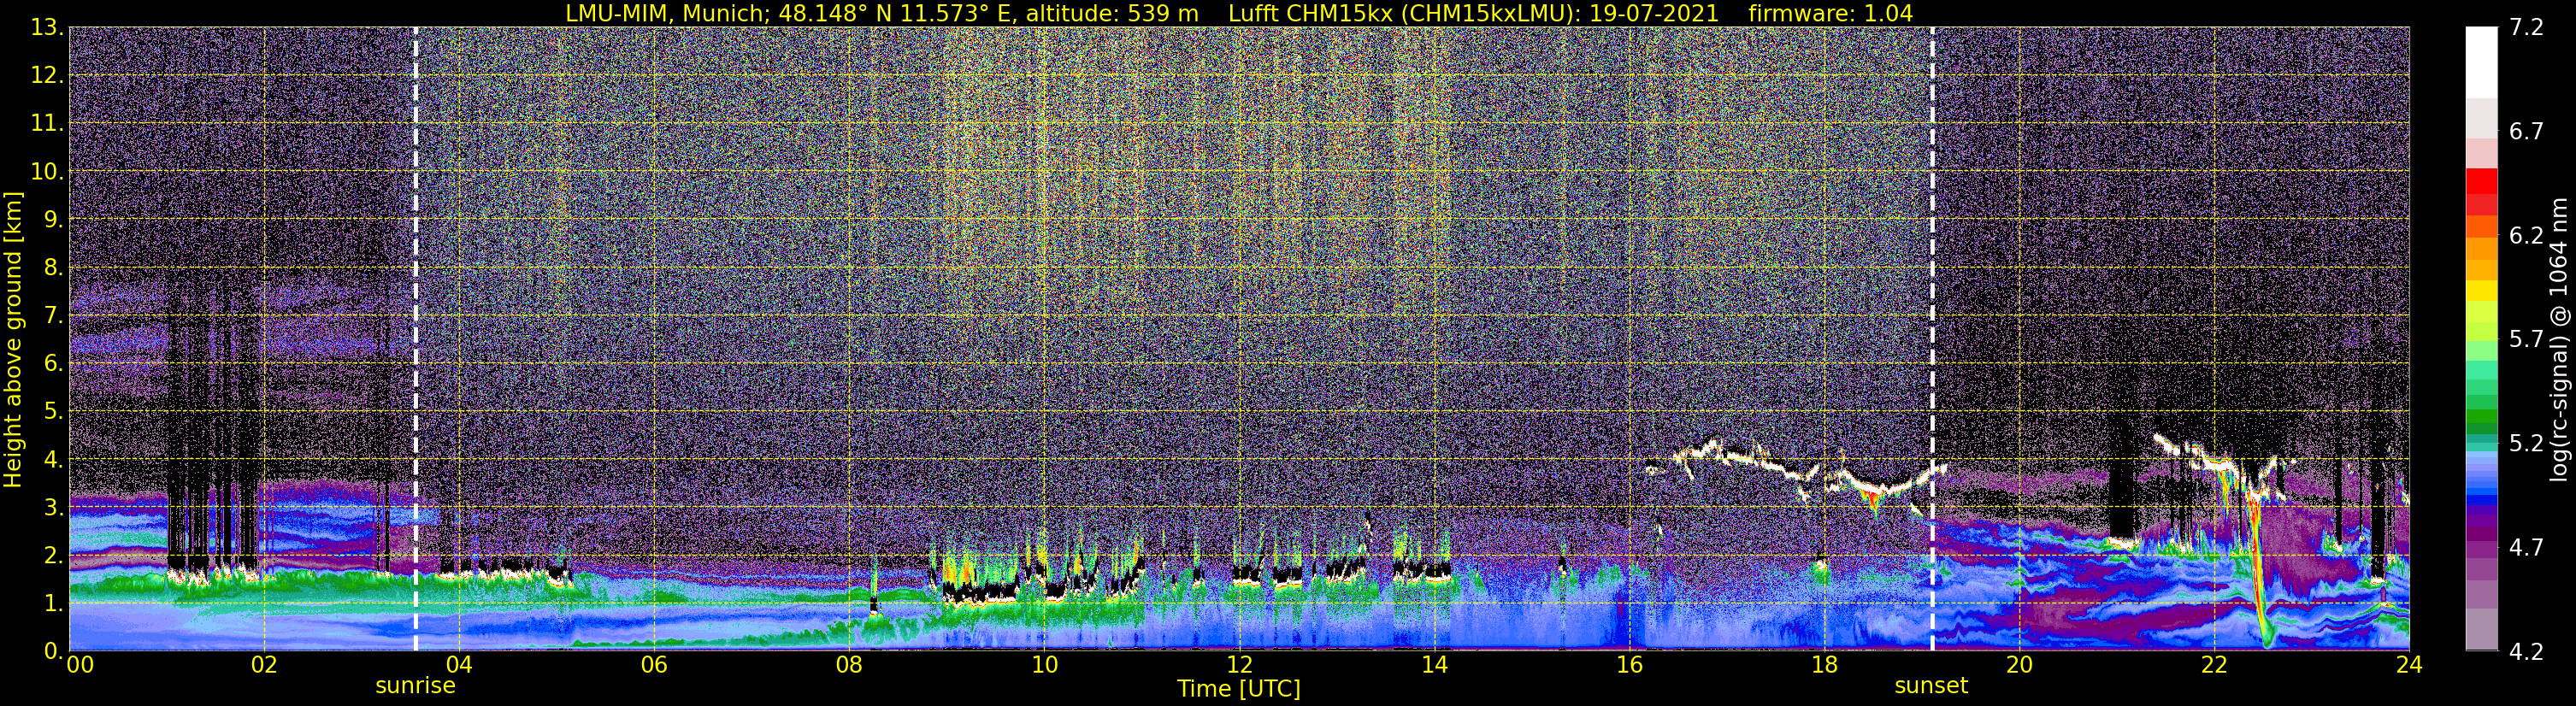Viewport: 2576px width, 706px height.
Task: Click the y-axis tick label '2.'
Action: coord(53,555)
